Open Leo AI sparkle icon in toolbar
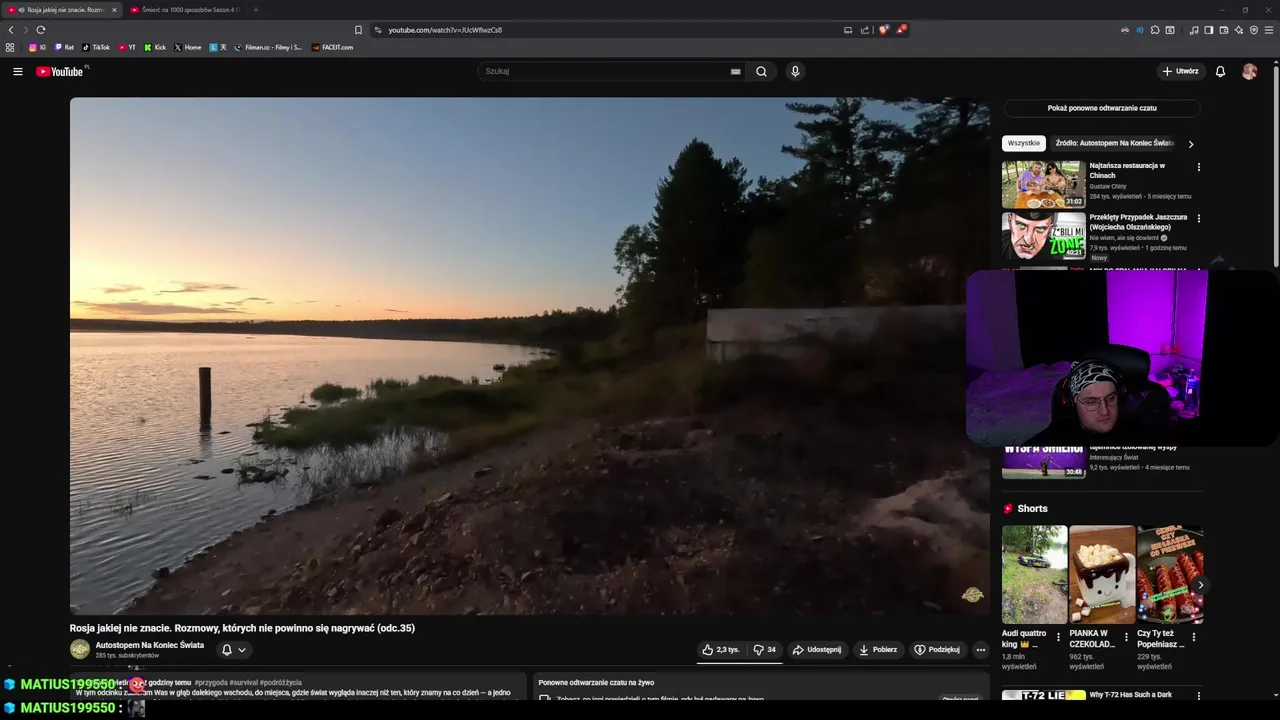The width and height of the screenshot is (1280, 720). (1239, 30)
